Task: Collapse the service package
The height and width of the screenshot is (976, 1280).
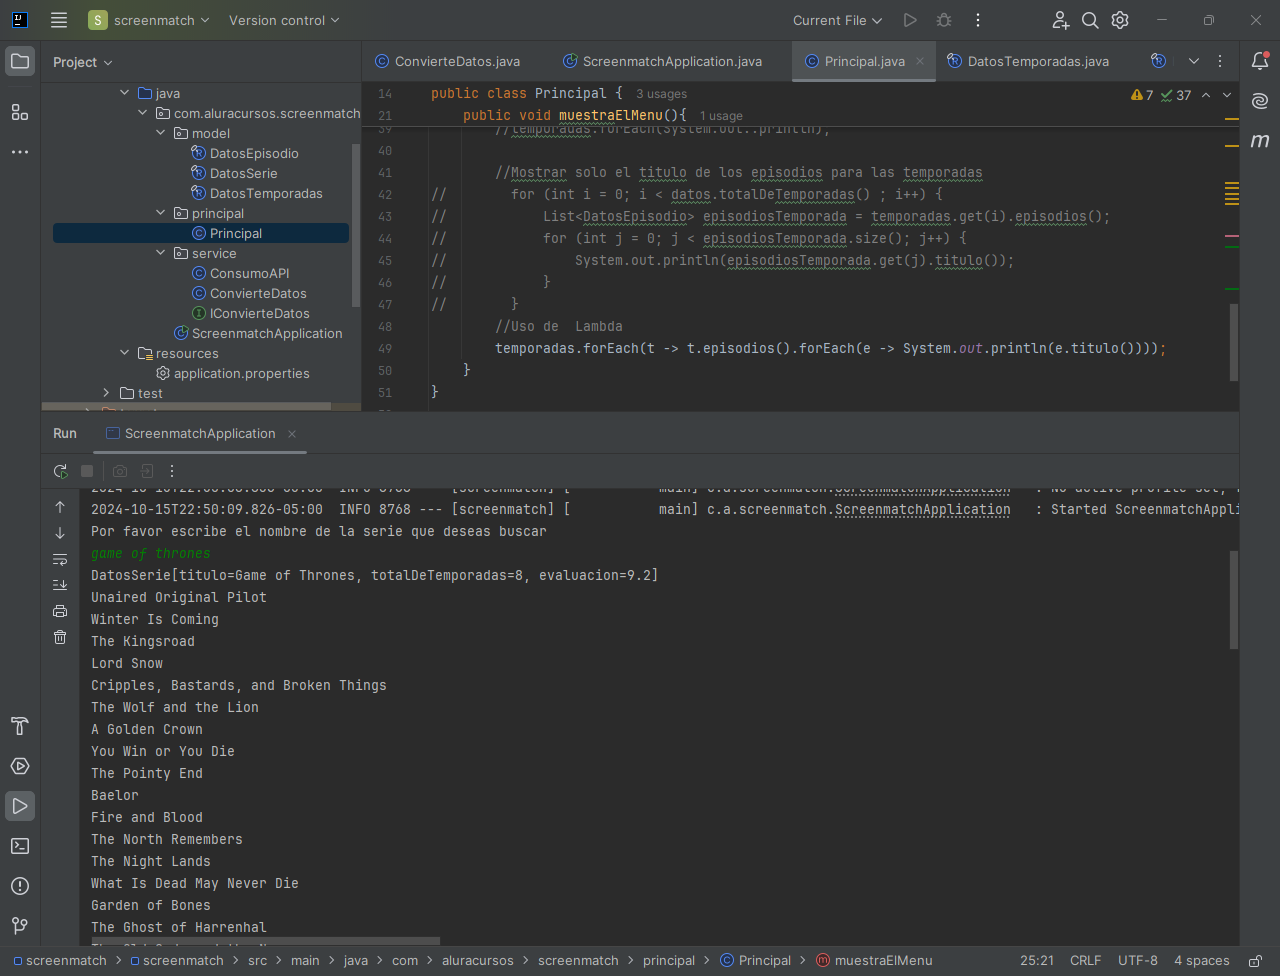Action: pos(161,253)
